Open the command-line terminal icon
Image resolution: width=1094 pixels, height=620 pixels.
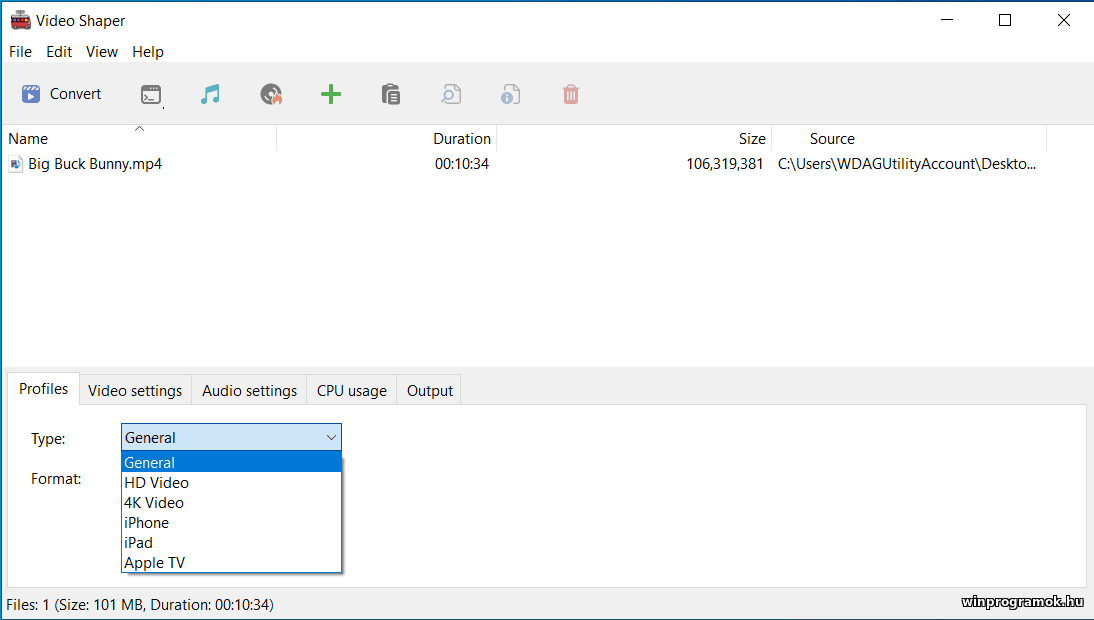151,95
